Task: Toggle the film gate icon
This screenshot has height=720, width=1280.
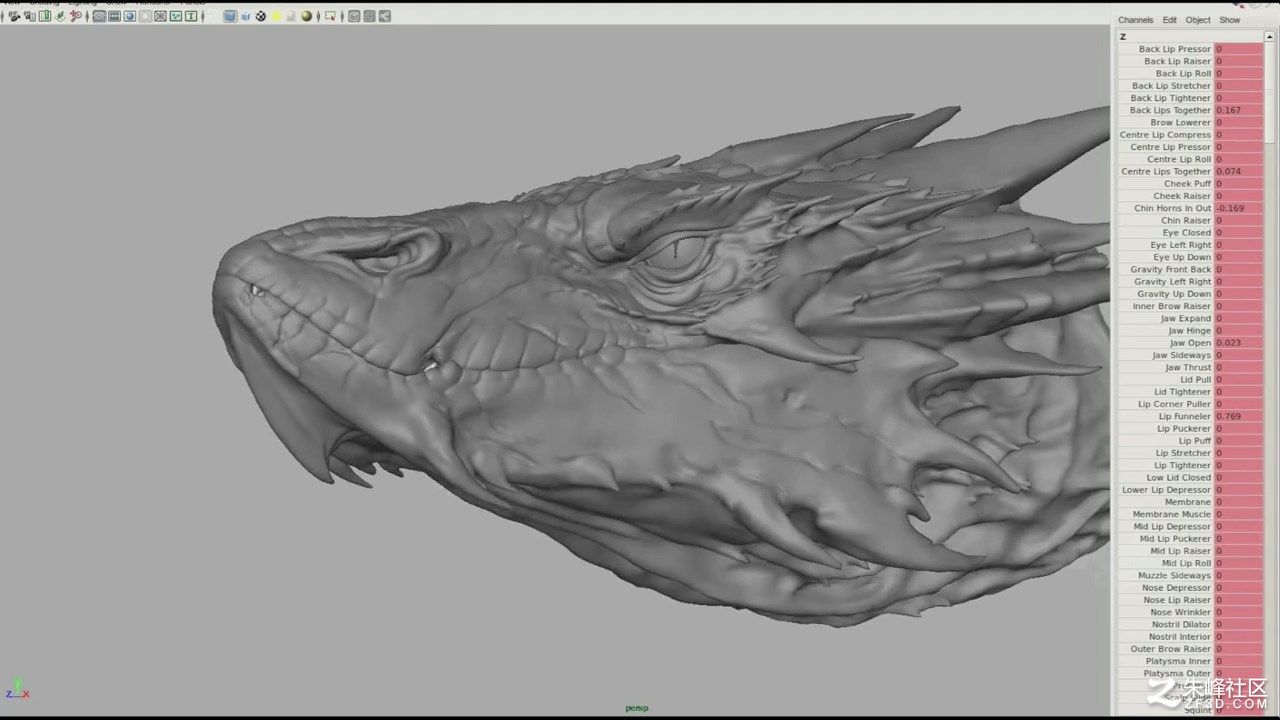Action: point(114,16)
